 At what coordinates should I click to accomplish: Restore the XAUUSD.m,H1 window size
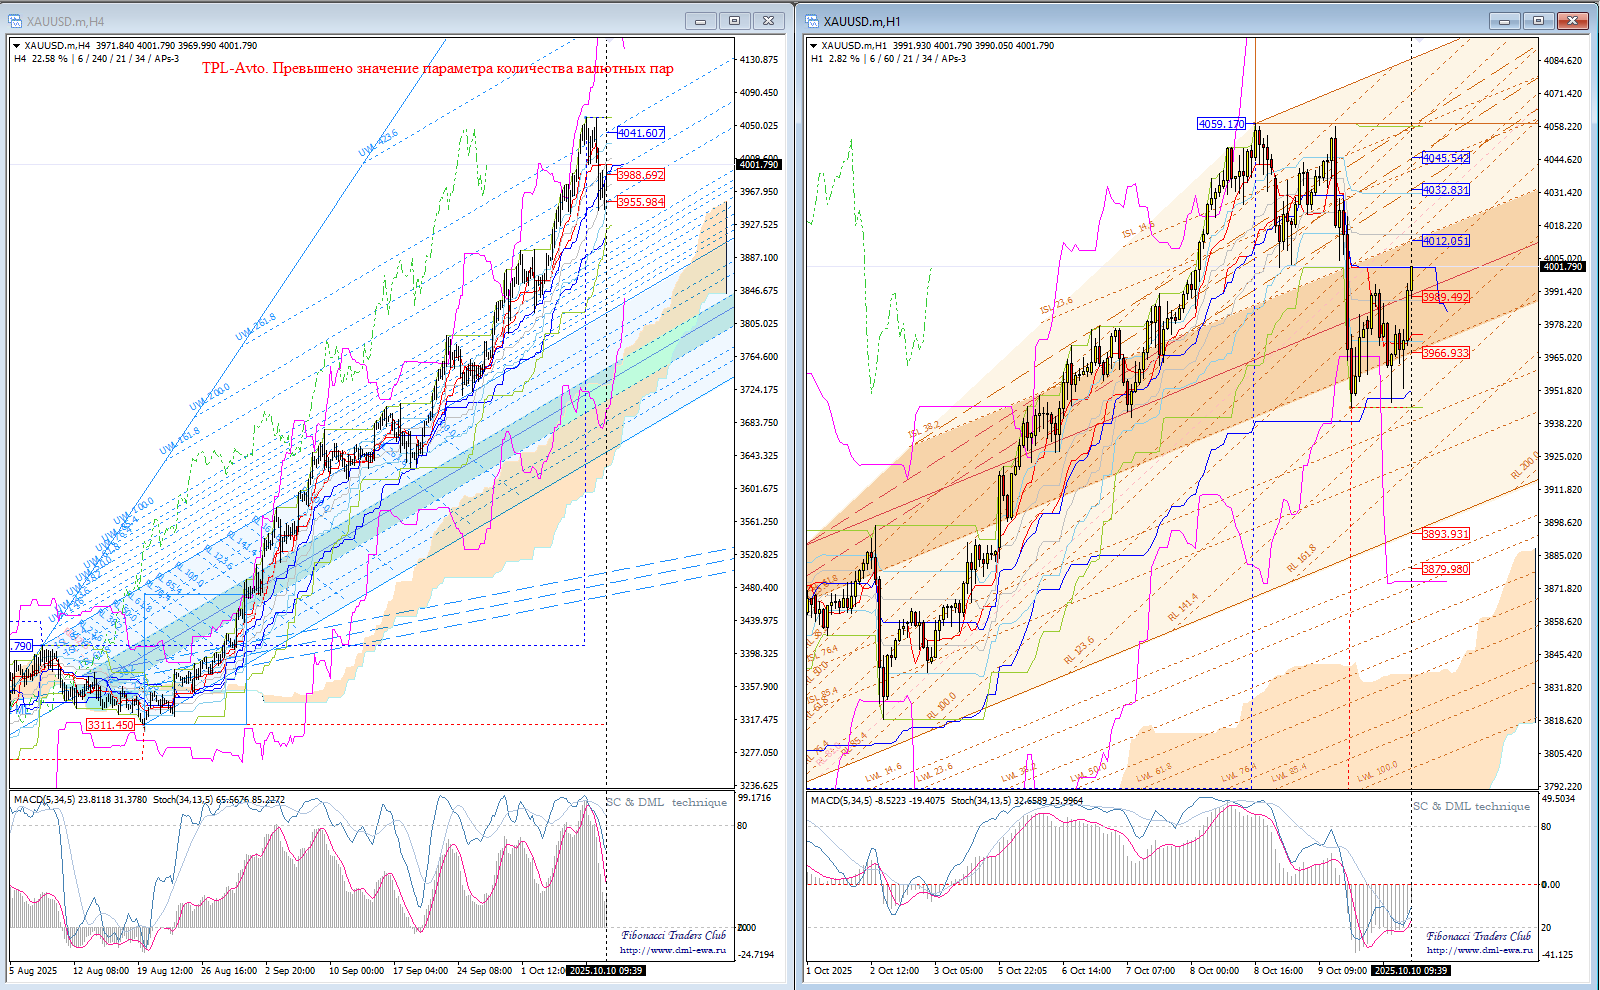click(x=1538, y=21)
